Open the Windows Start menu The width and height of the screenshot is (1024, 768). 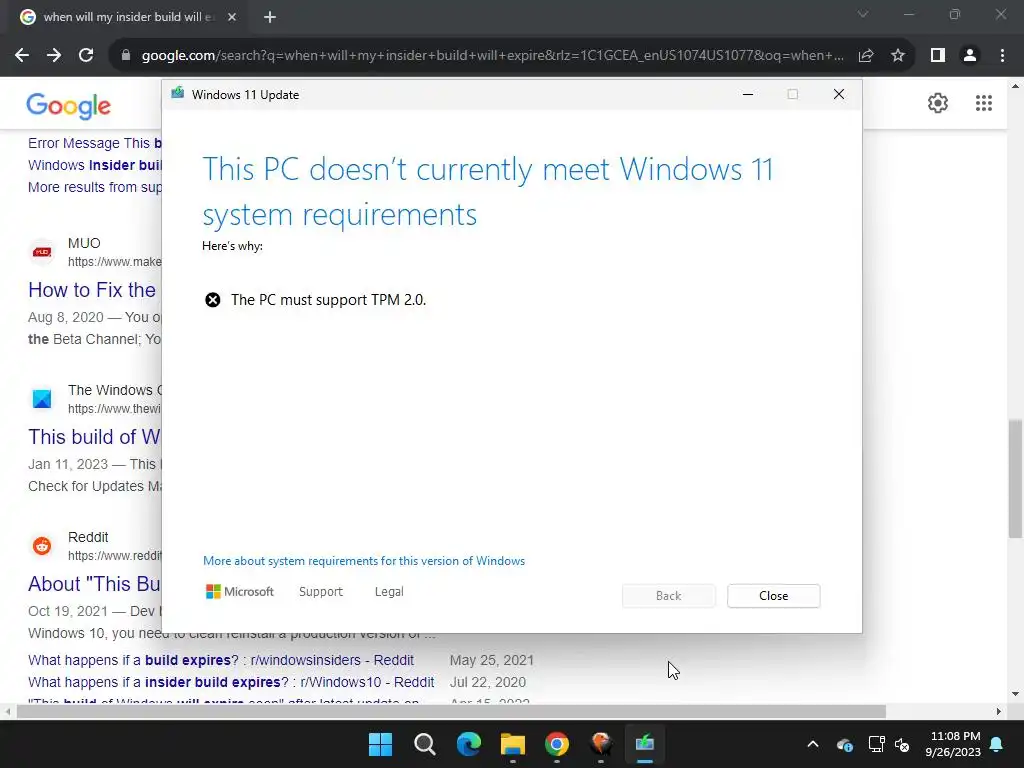coord(380,744)
